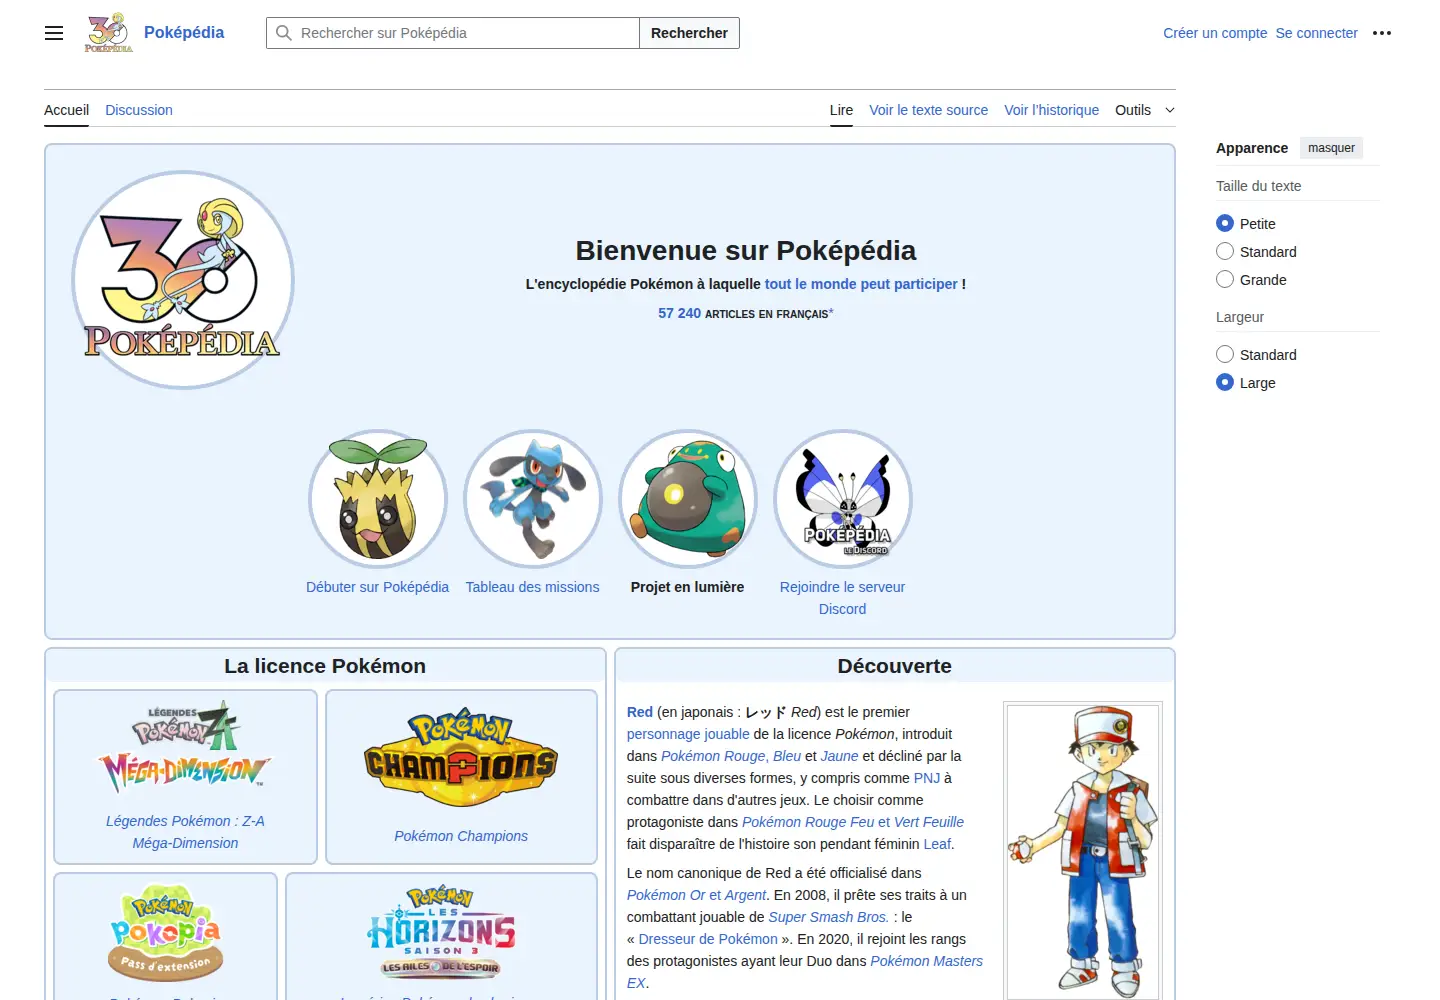Open the Pokémon Pokopia logo
1440x1000 pixels.
(x=165, y=932)
